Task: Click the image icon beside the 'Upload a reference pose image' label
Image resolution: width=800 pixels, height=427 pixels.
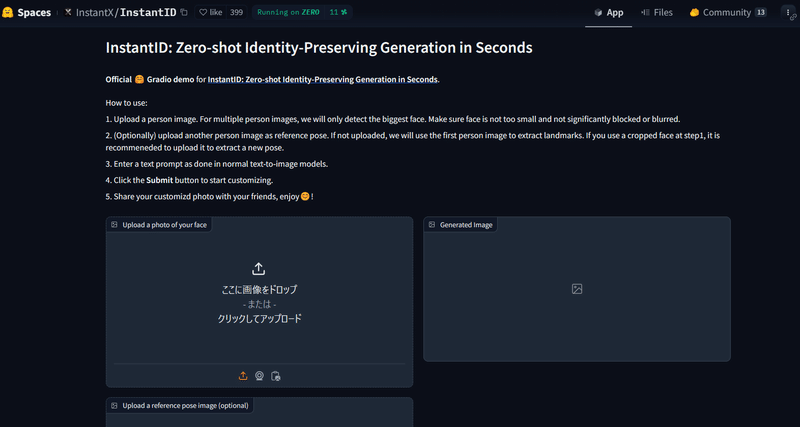Action: pos(115,405)
